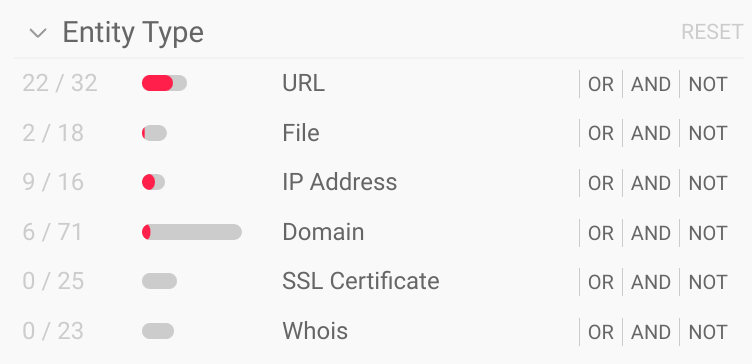Collapse the Entity Type section chevron
Screen dimensions: 752x364
click(37, 33)
